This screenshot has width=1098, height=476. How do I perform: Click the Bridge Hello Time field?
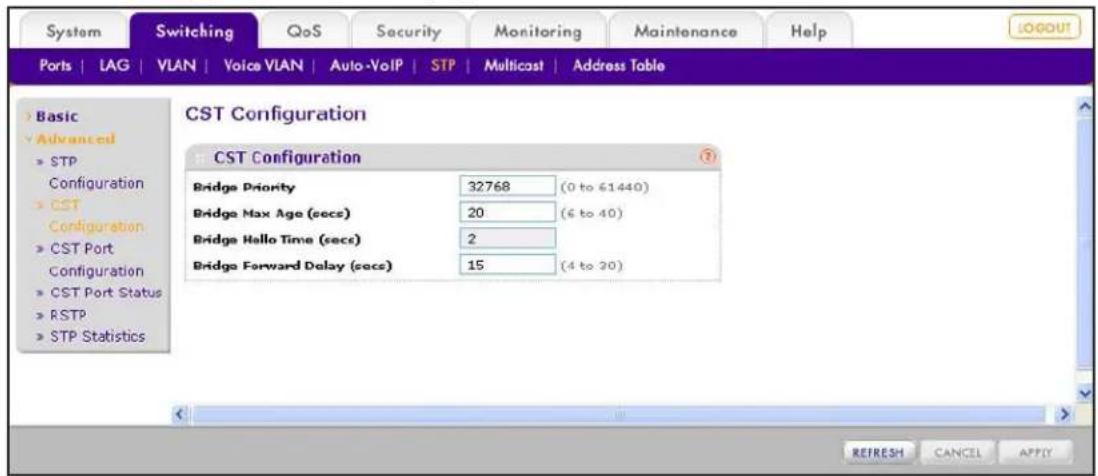tap(508, 239)
